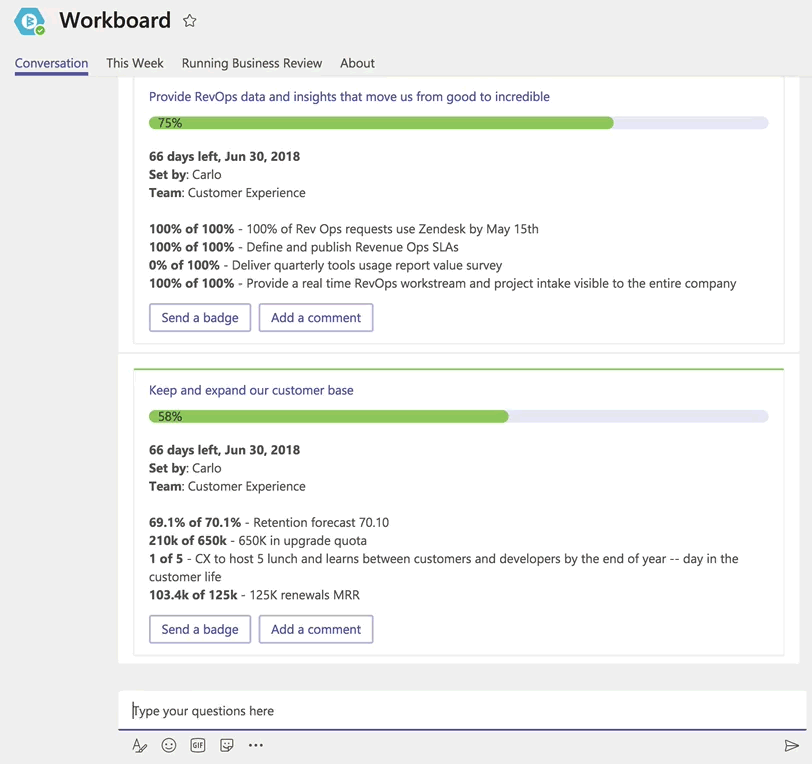This screenshot has width=812, height=764.
Task: Open the text format icon in compose bar
Action: pos(139,745)
